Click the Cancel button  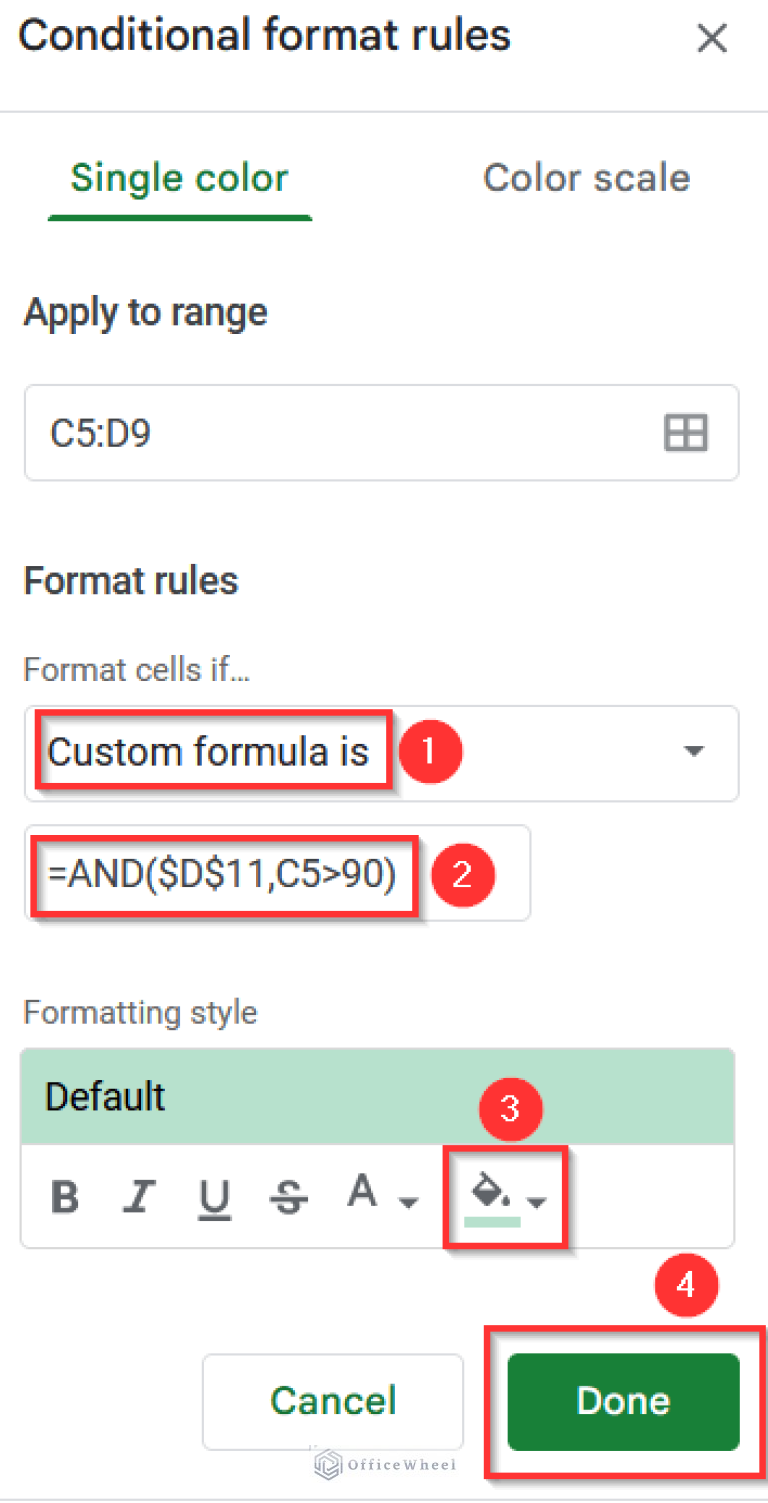[x=333, y=1401]
